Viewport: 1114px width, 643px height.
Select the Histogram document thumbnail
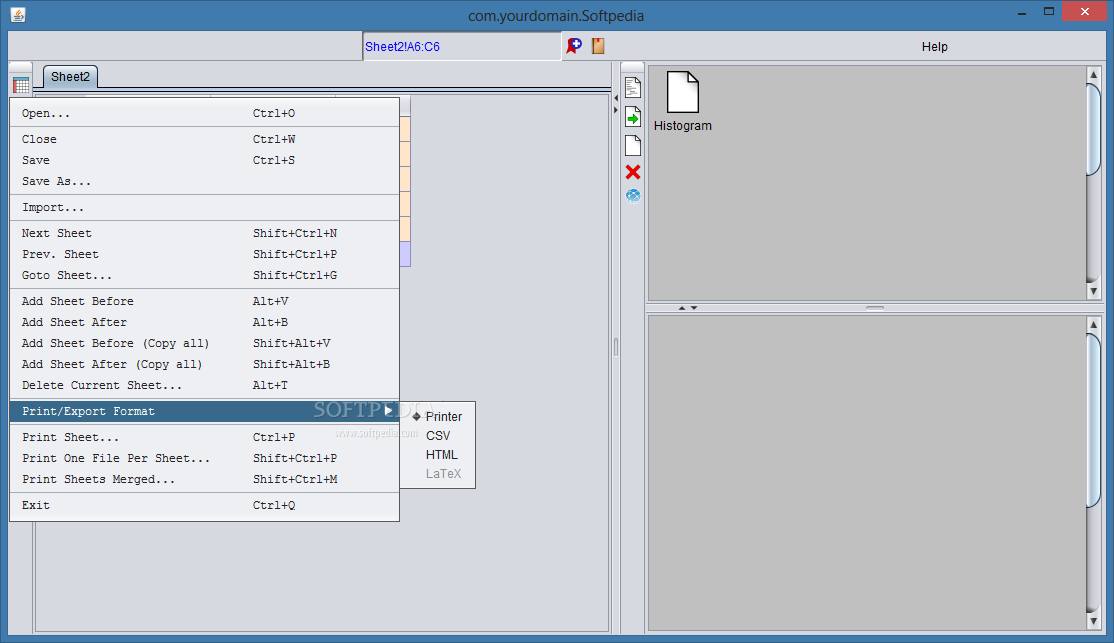(x=683, y=102)
